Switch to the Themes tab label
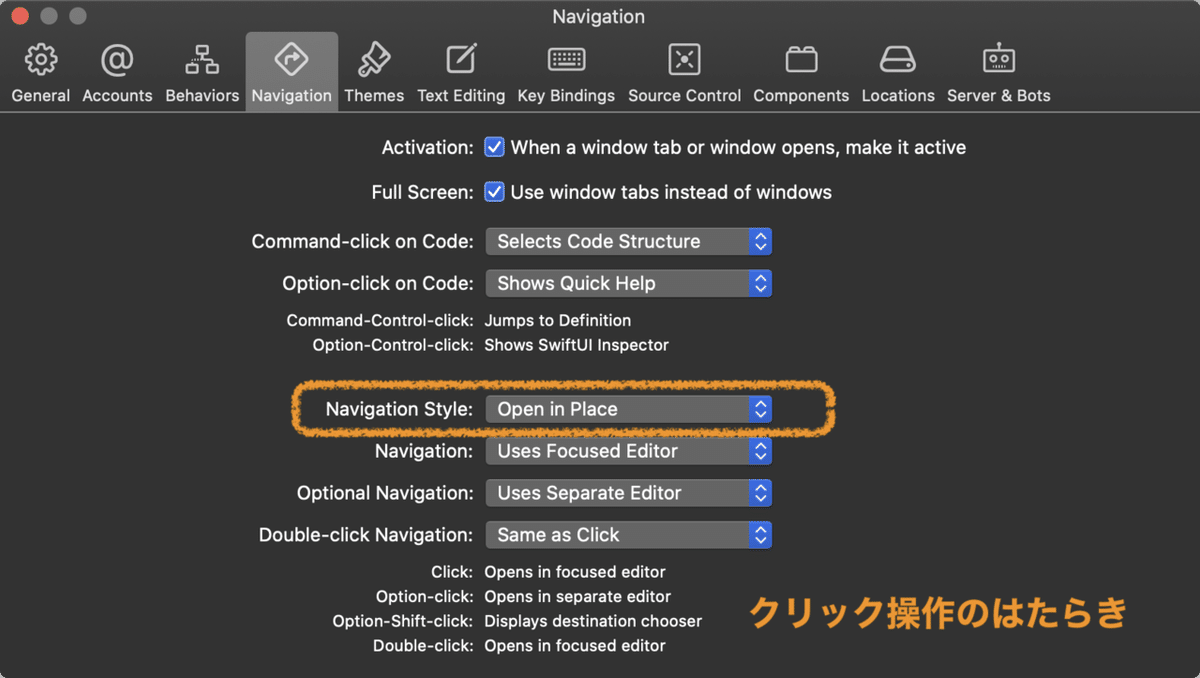Viewport: 1200px width, 678px height. (374, 96)
